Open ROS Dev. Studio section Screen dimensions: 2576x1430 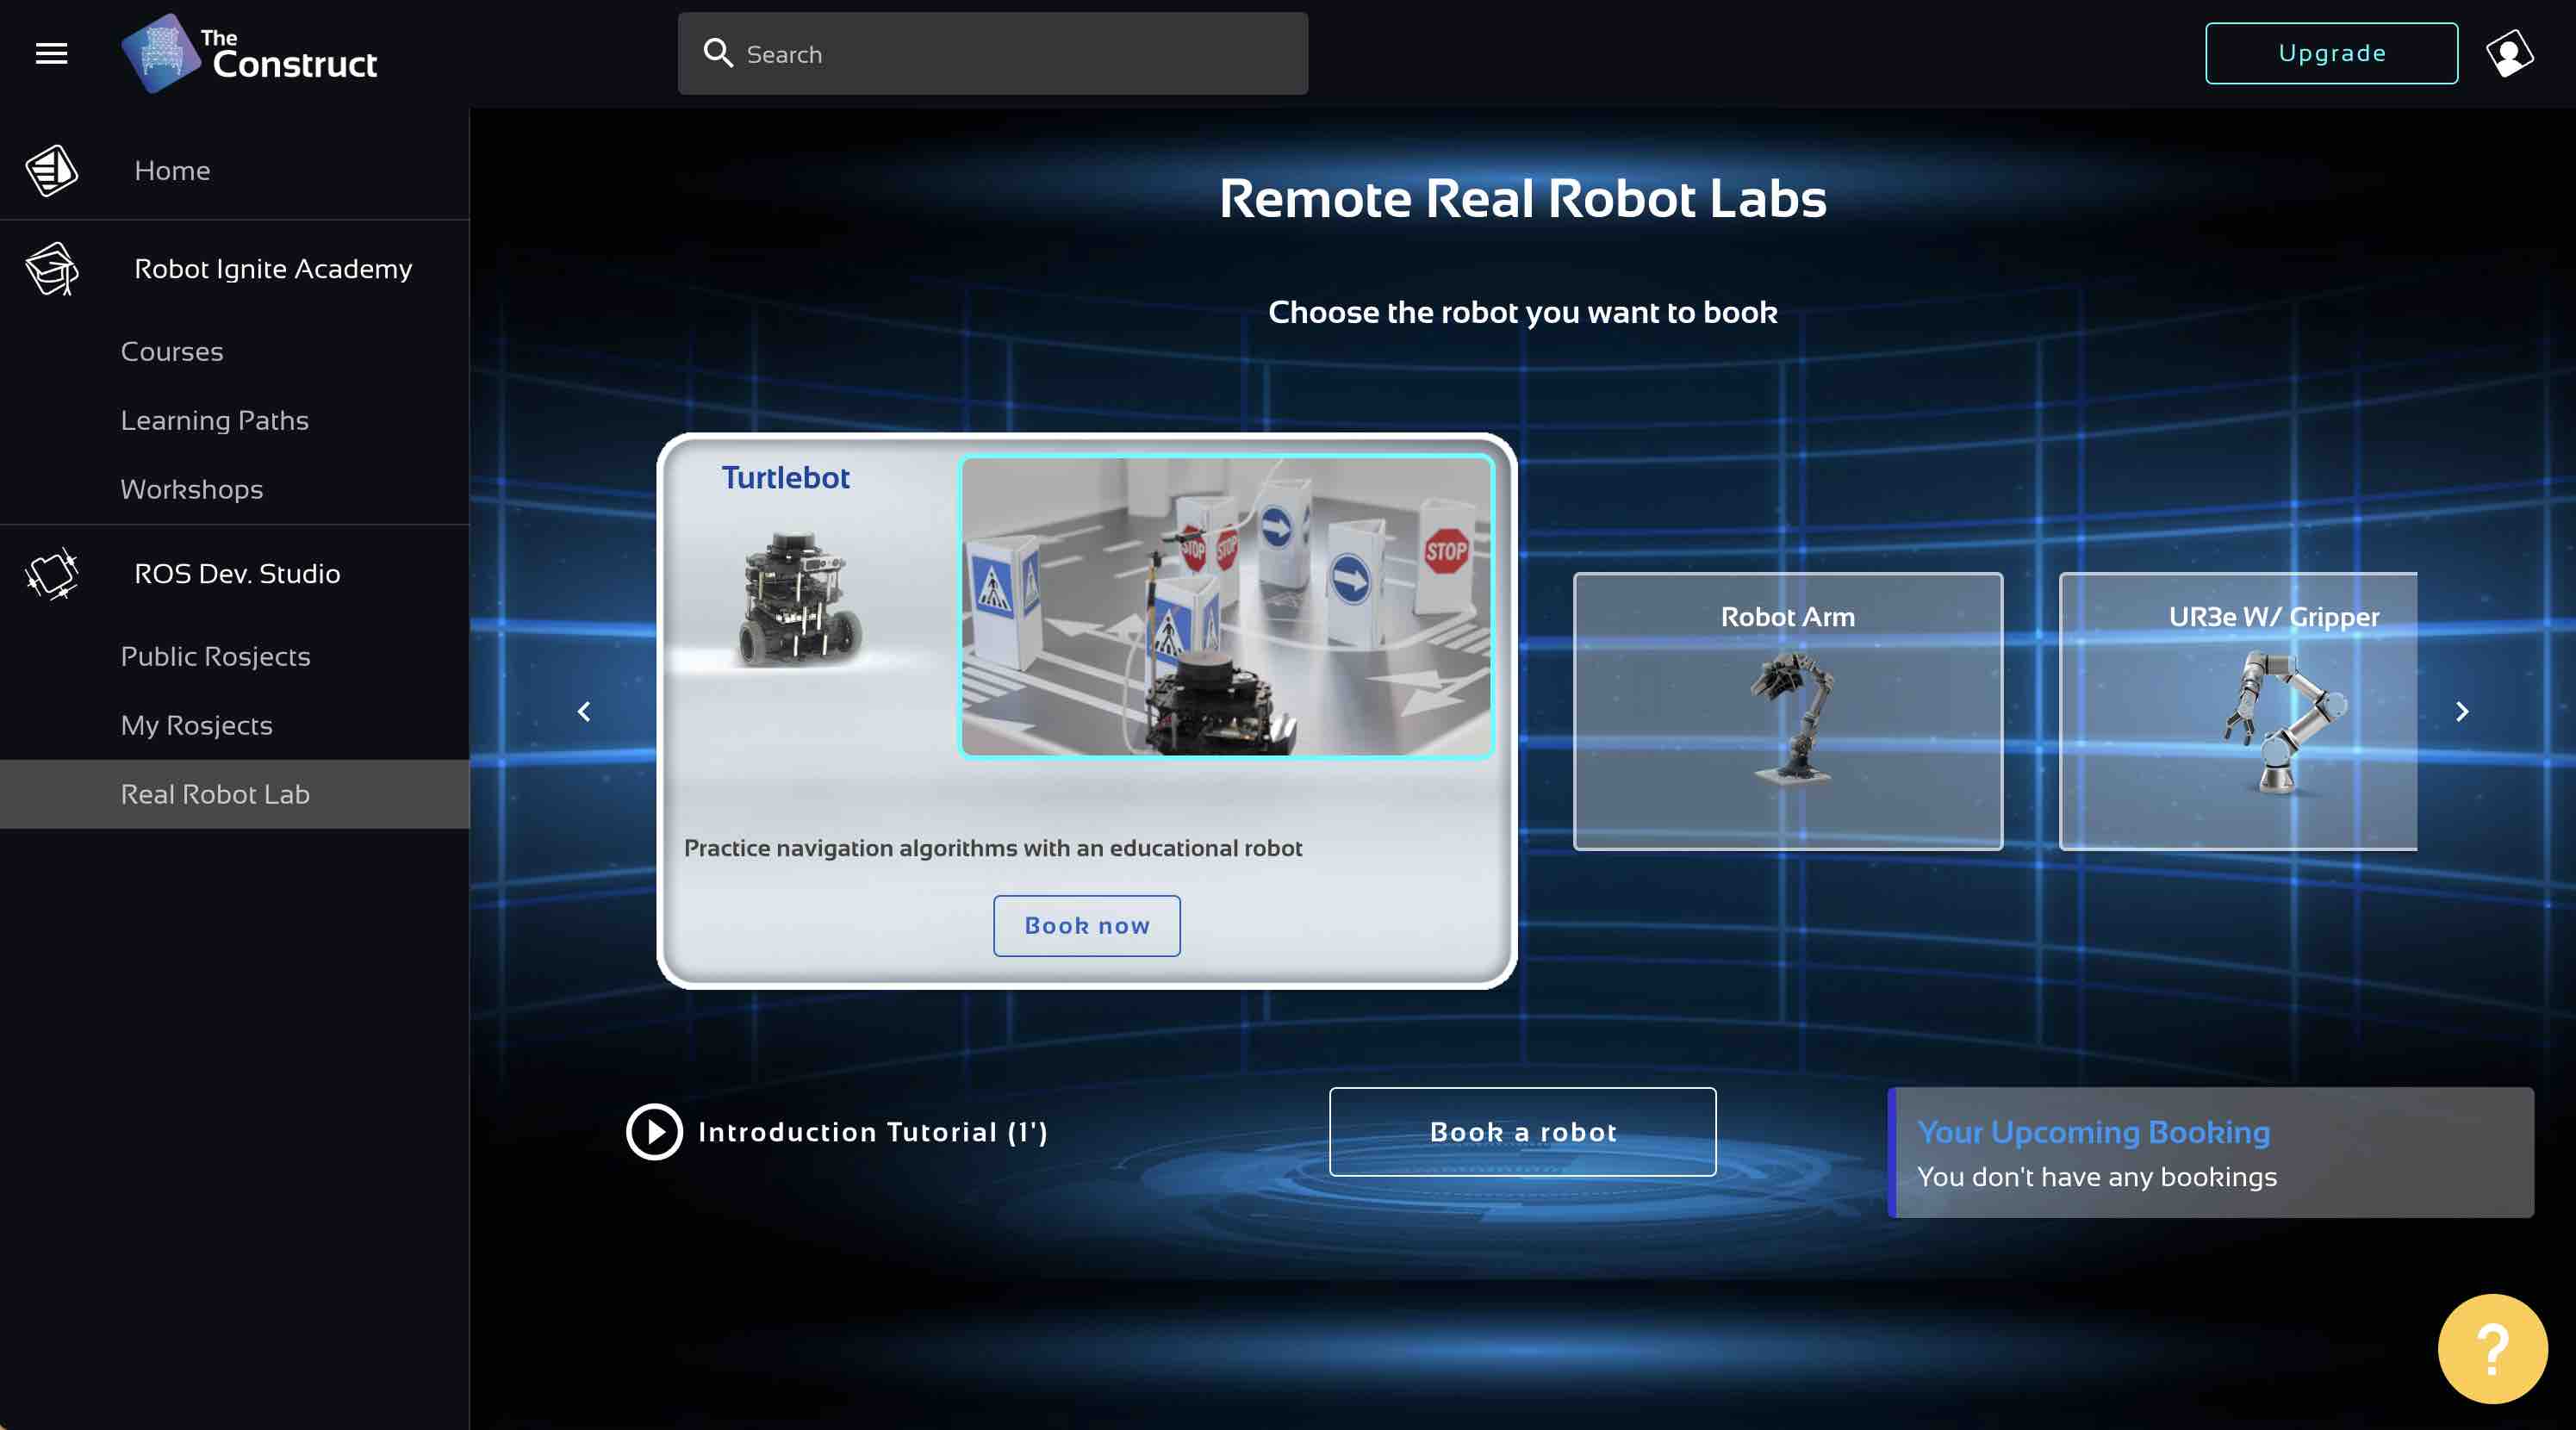[x=237, y=574]
